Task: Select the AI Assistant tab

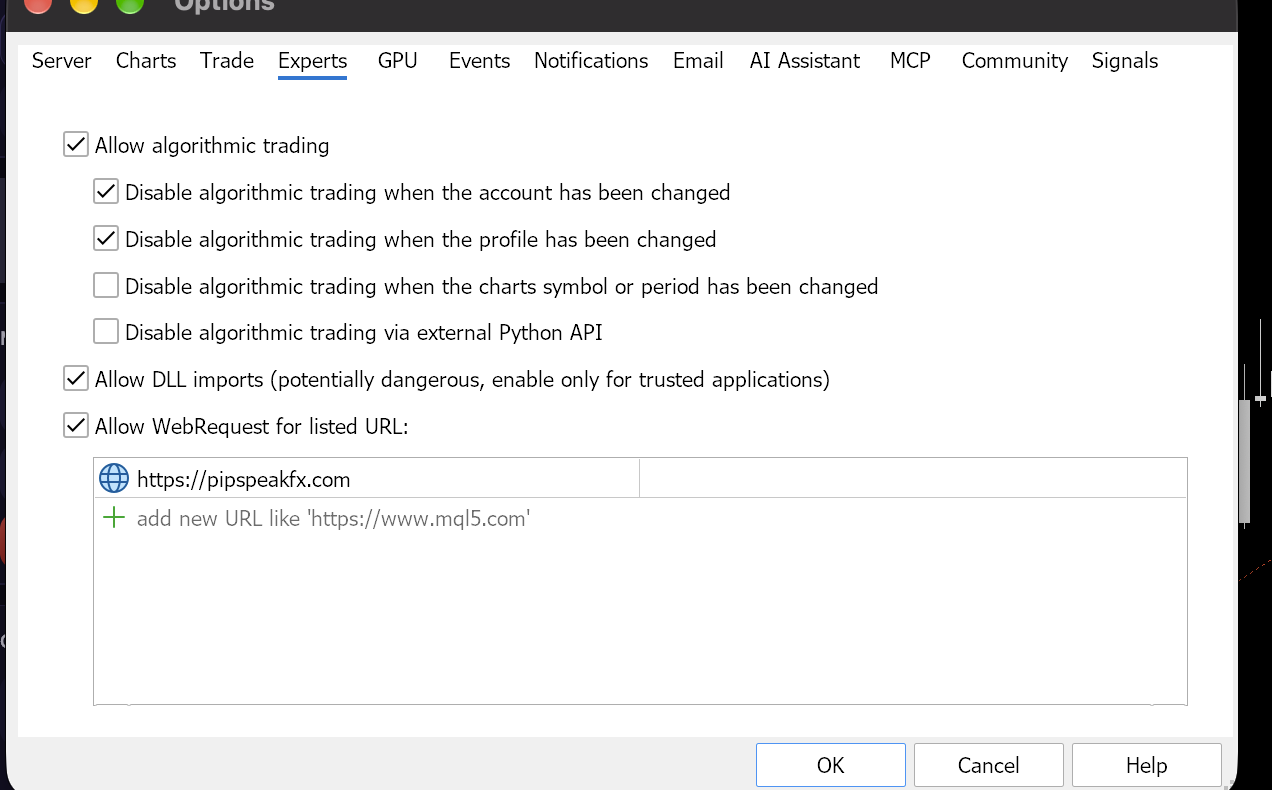Action: tap(805, 61)
